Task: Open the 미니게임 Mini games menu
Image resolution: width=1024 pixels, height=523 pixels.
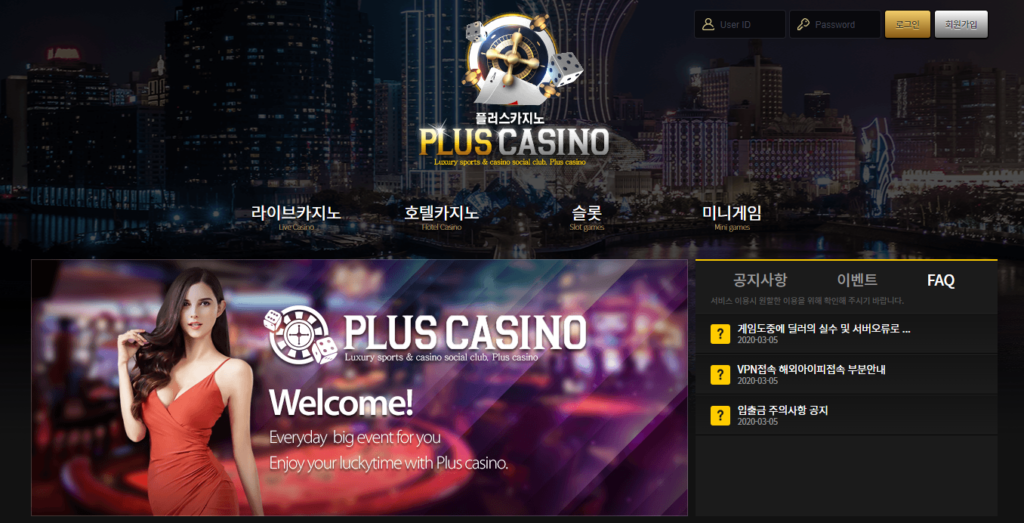Action: tap(731, 217)
